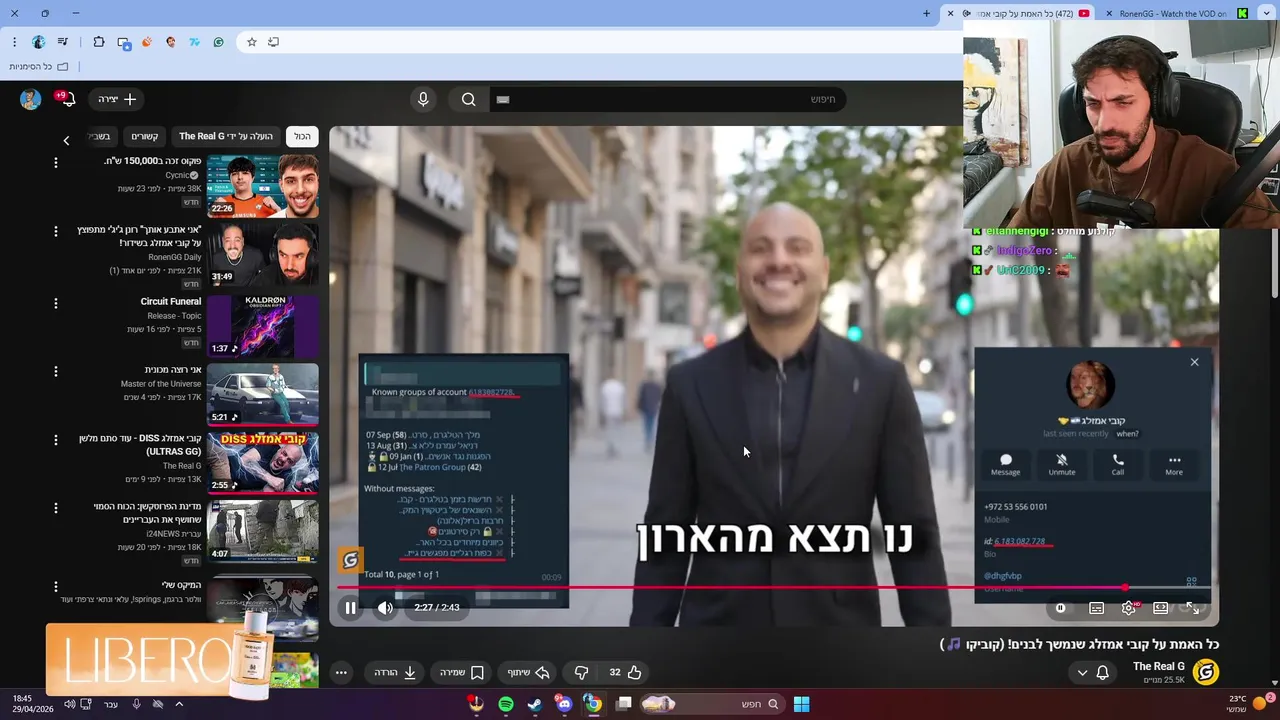Open the 22:26 video thumbnail from Cycnic
The height and width of the screenshot is (720, 1280).
point(263,186)
